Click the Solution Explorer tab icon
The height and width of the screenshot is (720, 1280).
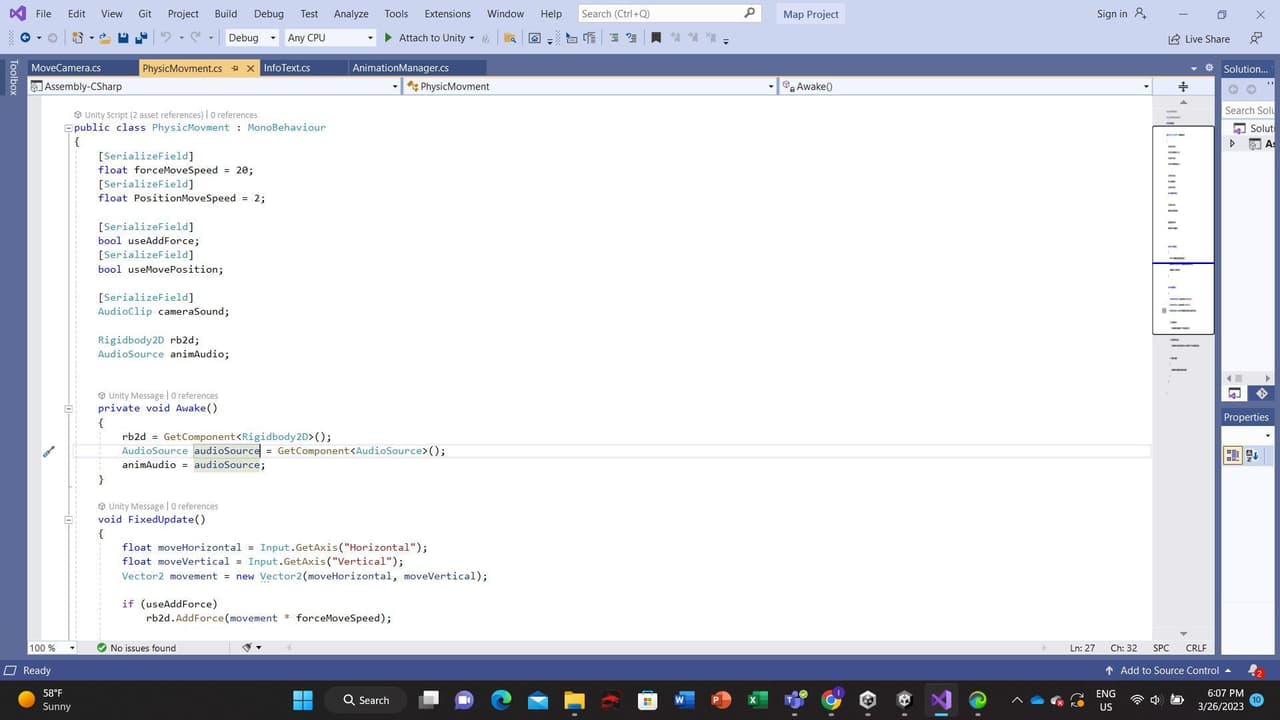click(1234, 394)
